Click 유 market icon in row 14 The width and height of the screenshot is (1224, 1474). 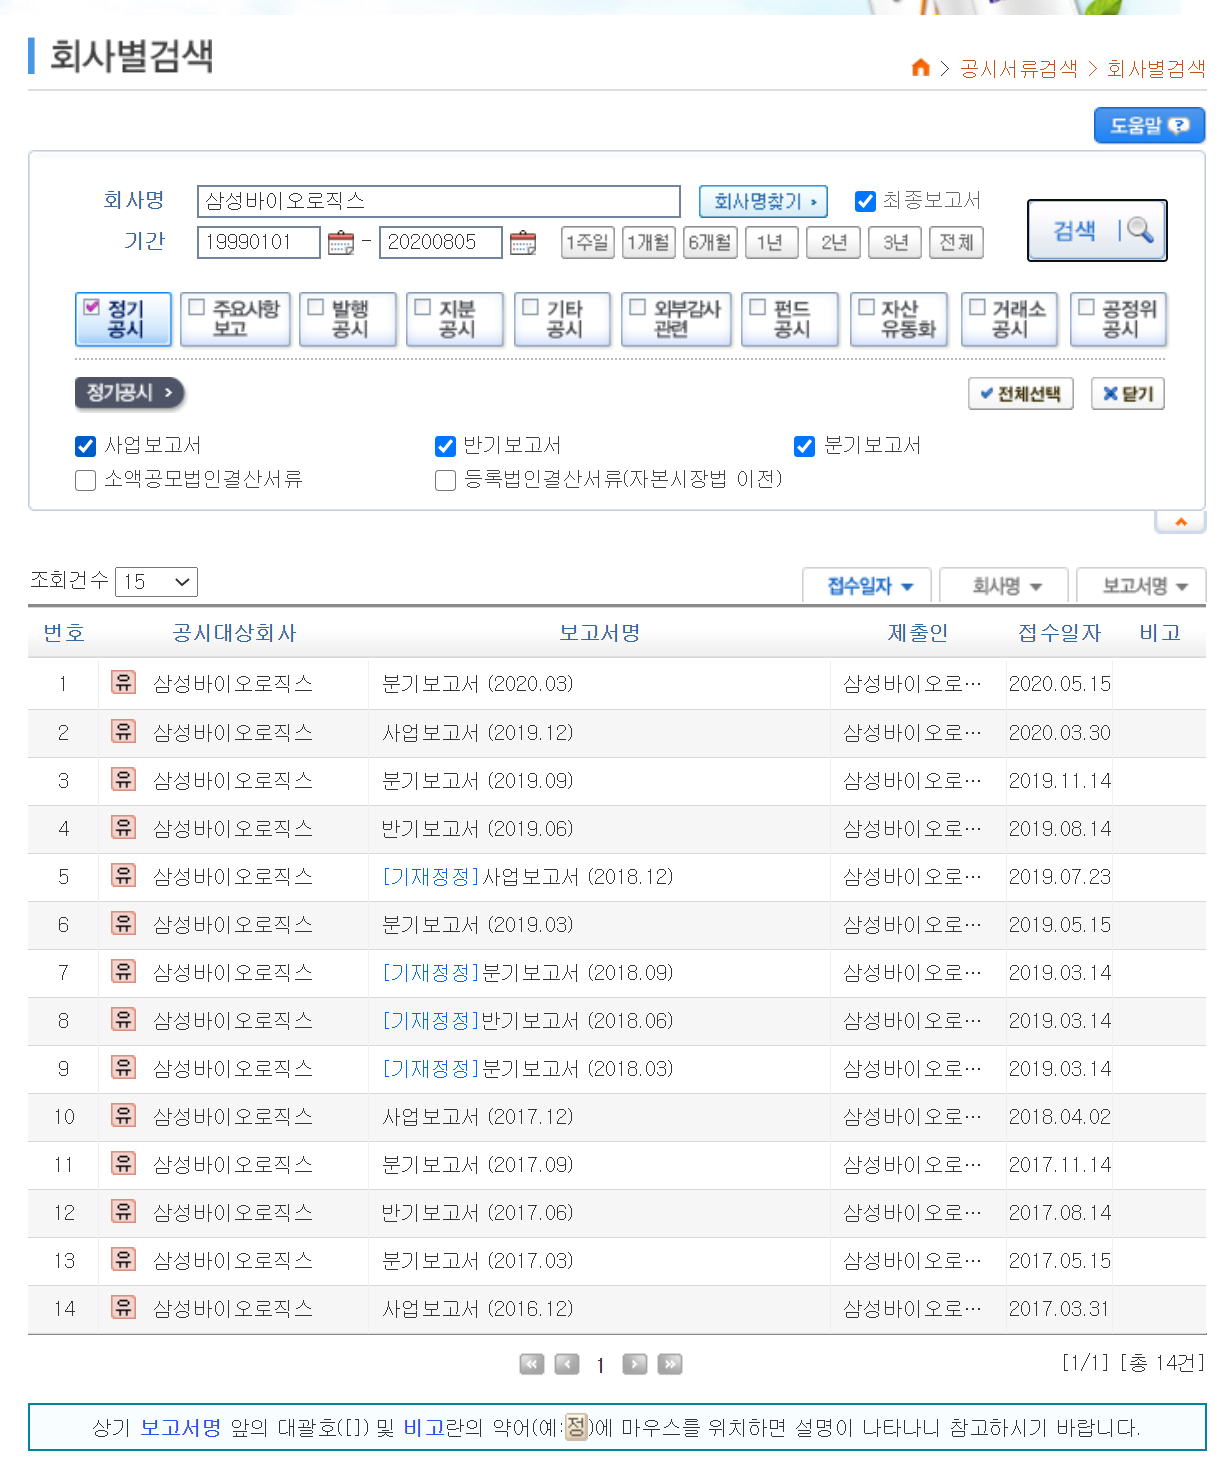click(x=123, y=1308)
